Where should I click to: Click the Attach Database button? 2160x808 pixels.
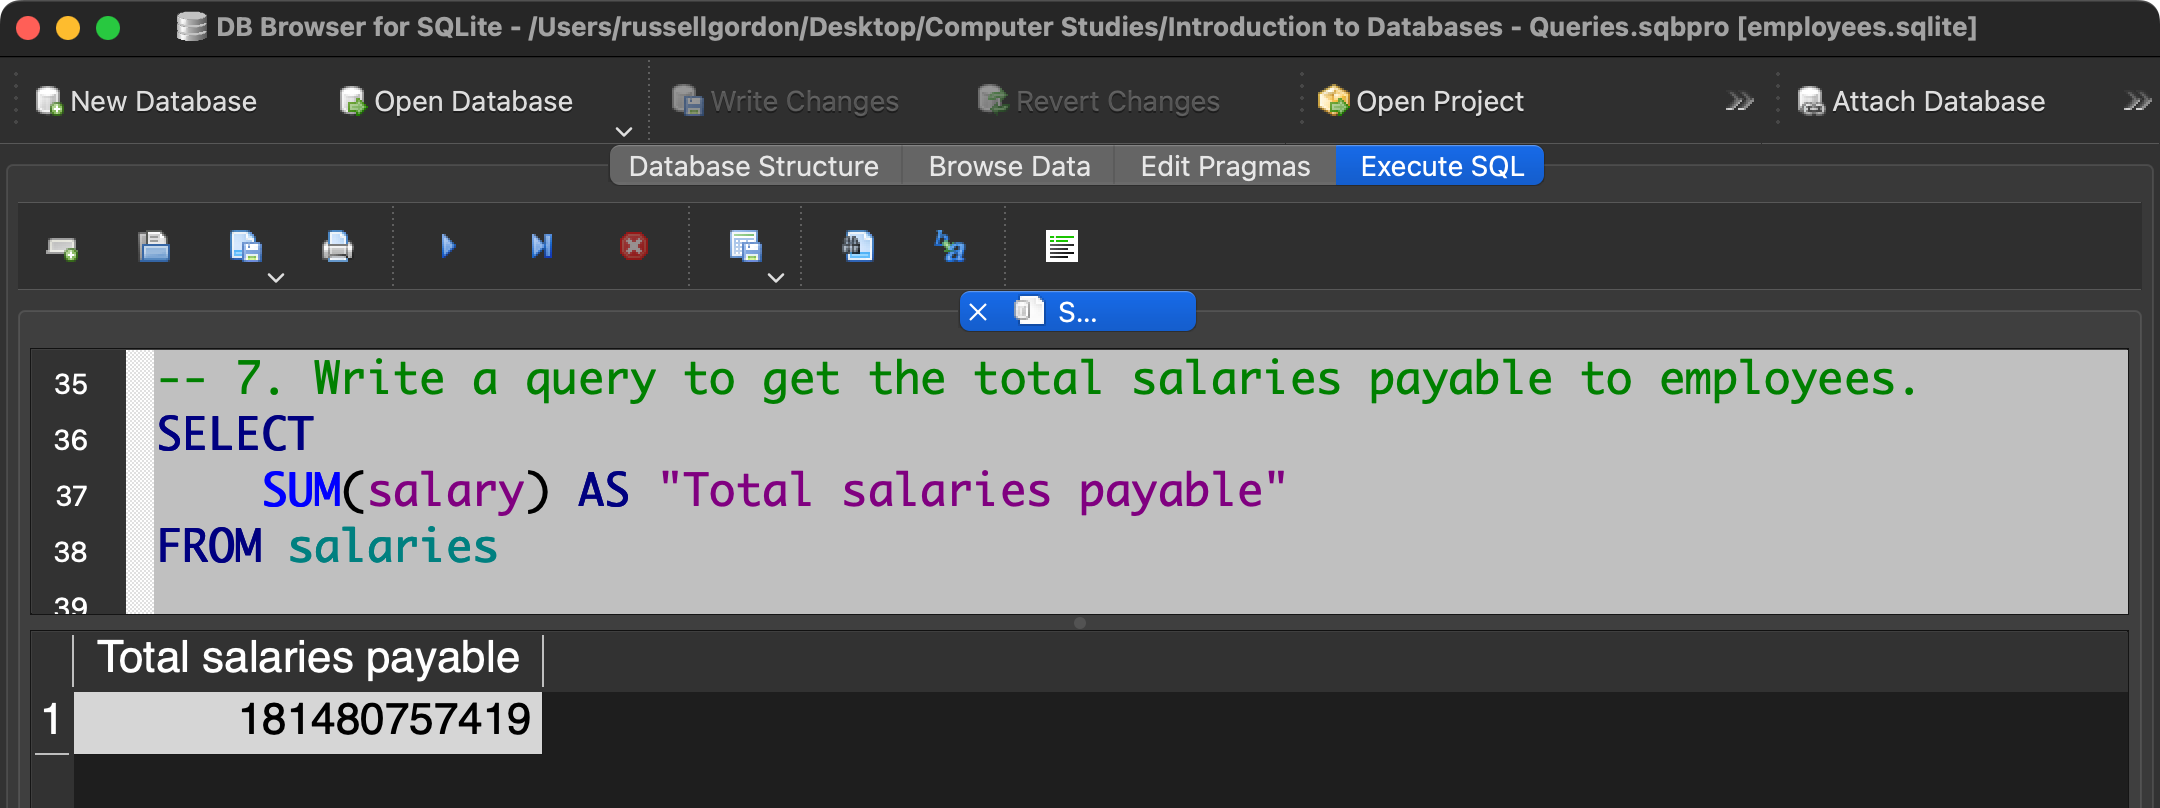coord(1921,101)
